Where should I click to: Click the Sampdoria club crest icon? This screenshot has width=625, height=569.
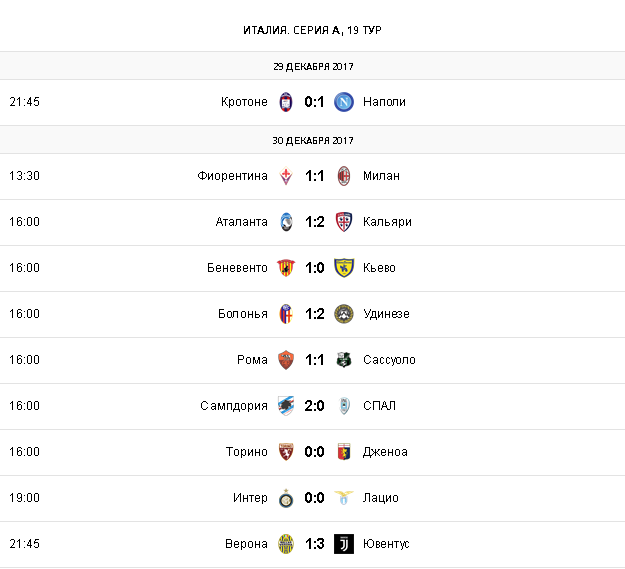(286, 406)
